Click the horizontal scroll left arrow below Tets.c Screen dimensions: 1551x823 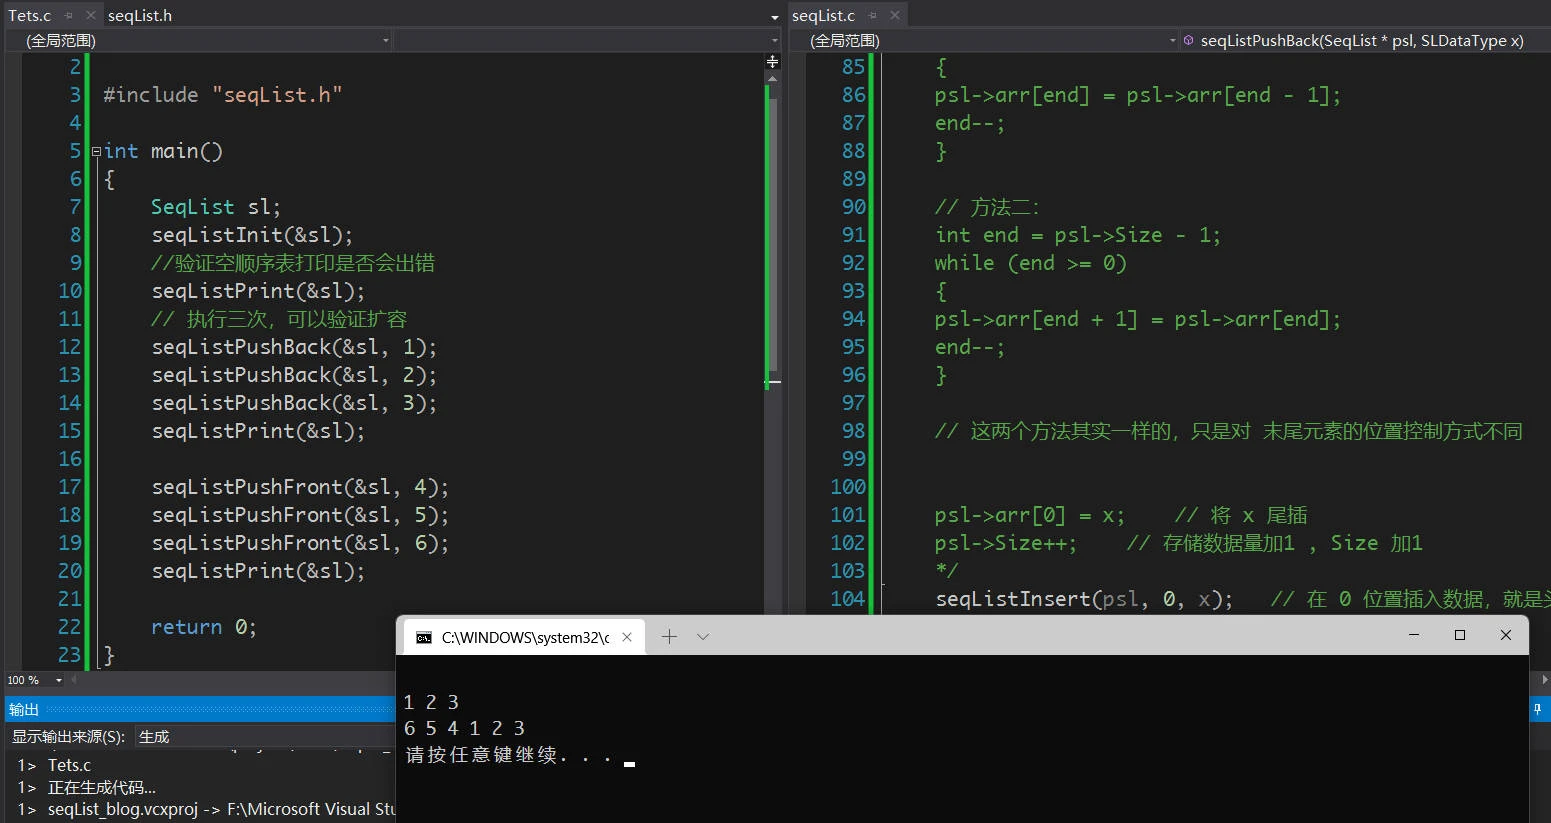[x=73, y=680]
